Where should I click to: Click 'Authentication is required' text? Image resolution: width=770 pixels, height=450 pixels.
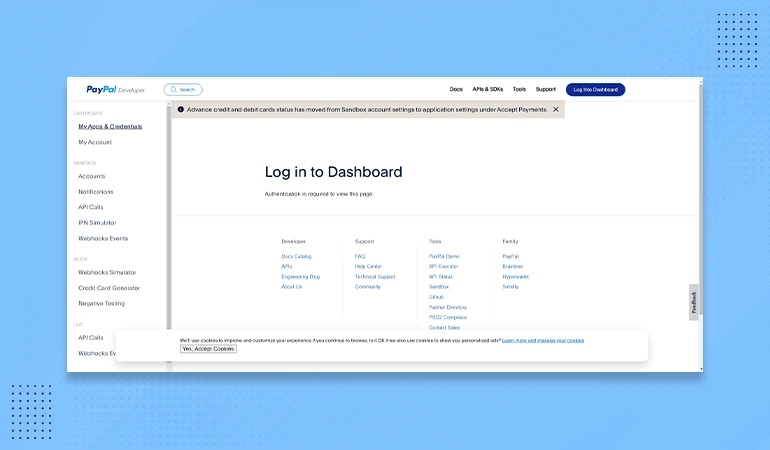tap(319, 194)
